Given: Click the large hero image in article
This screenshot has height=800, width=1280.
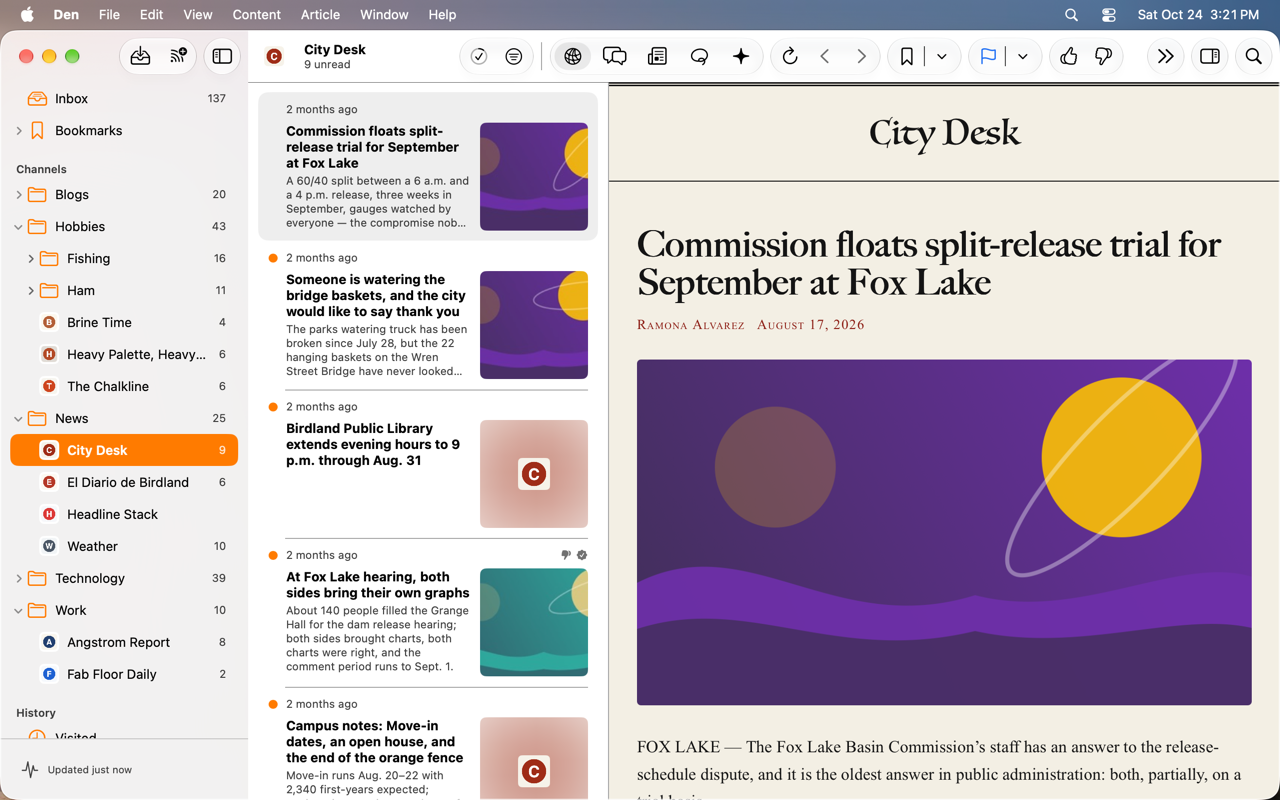Looking at the screenshot, I should coord(944,532).
